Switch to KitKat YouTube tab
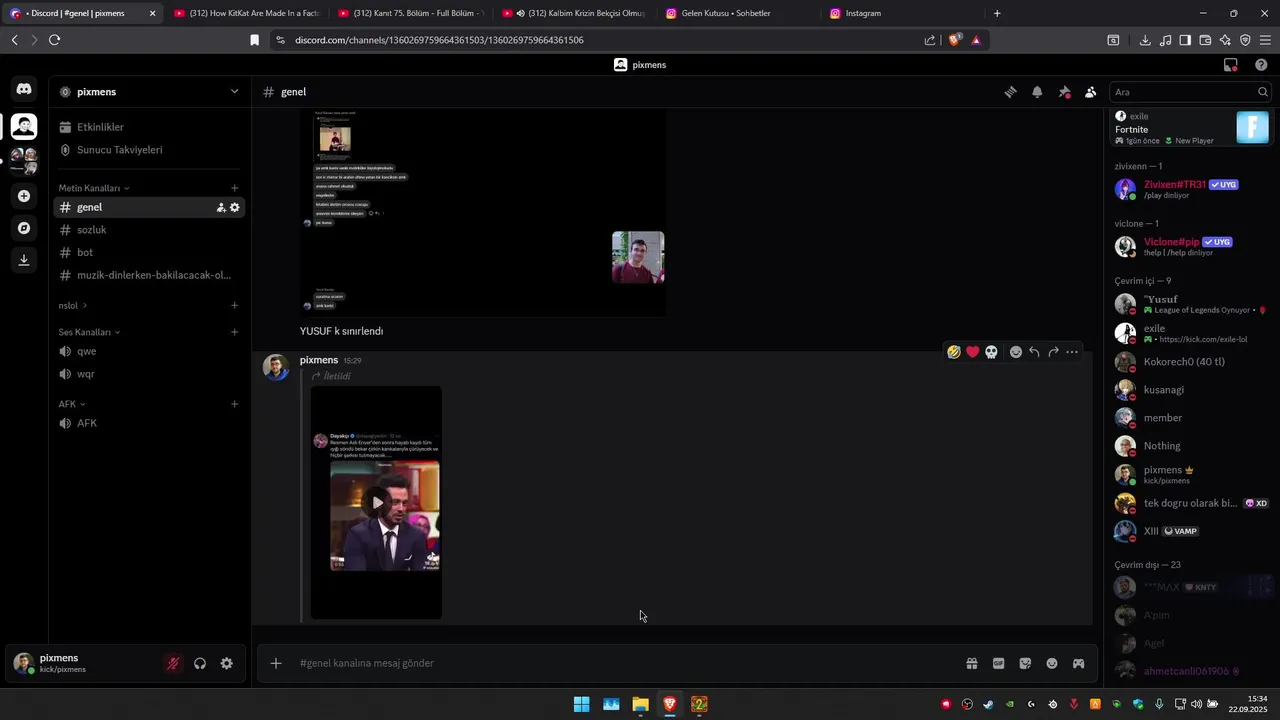Viewport: 1280px width, 720px height. pyautogui.click(x=245, y=13)
